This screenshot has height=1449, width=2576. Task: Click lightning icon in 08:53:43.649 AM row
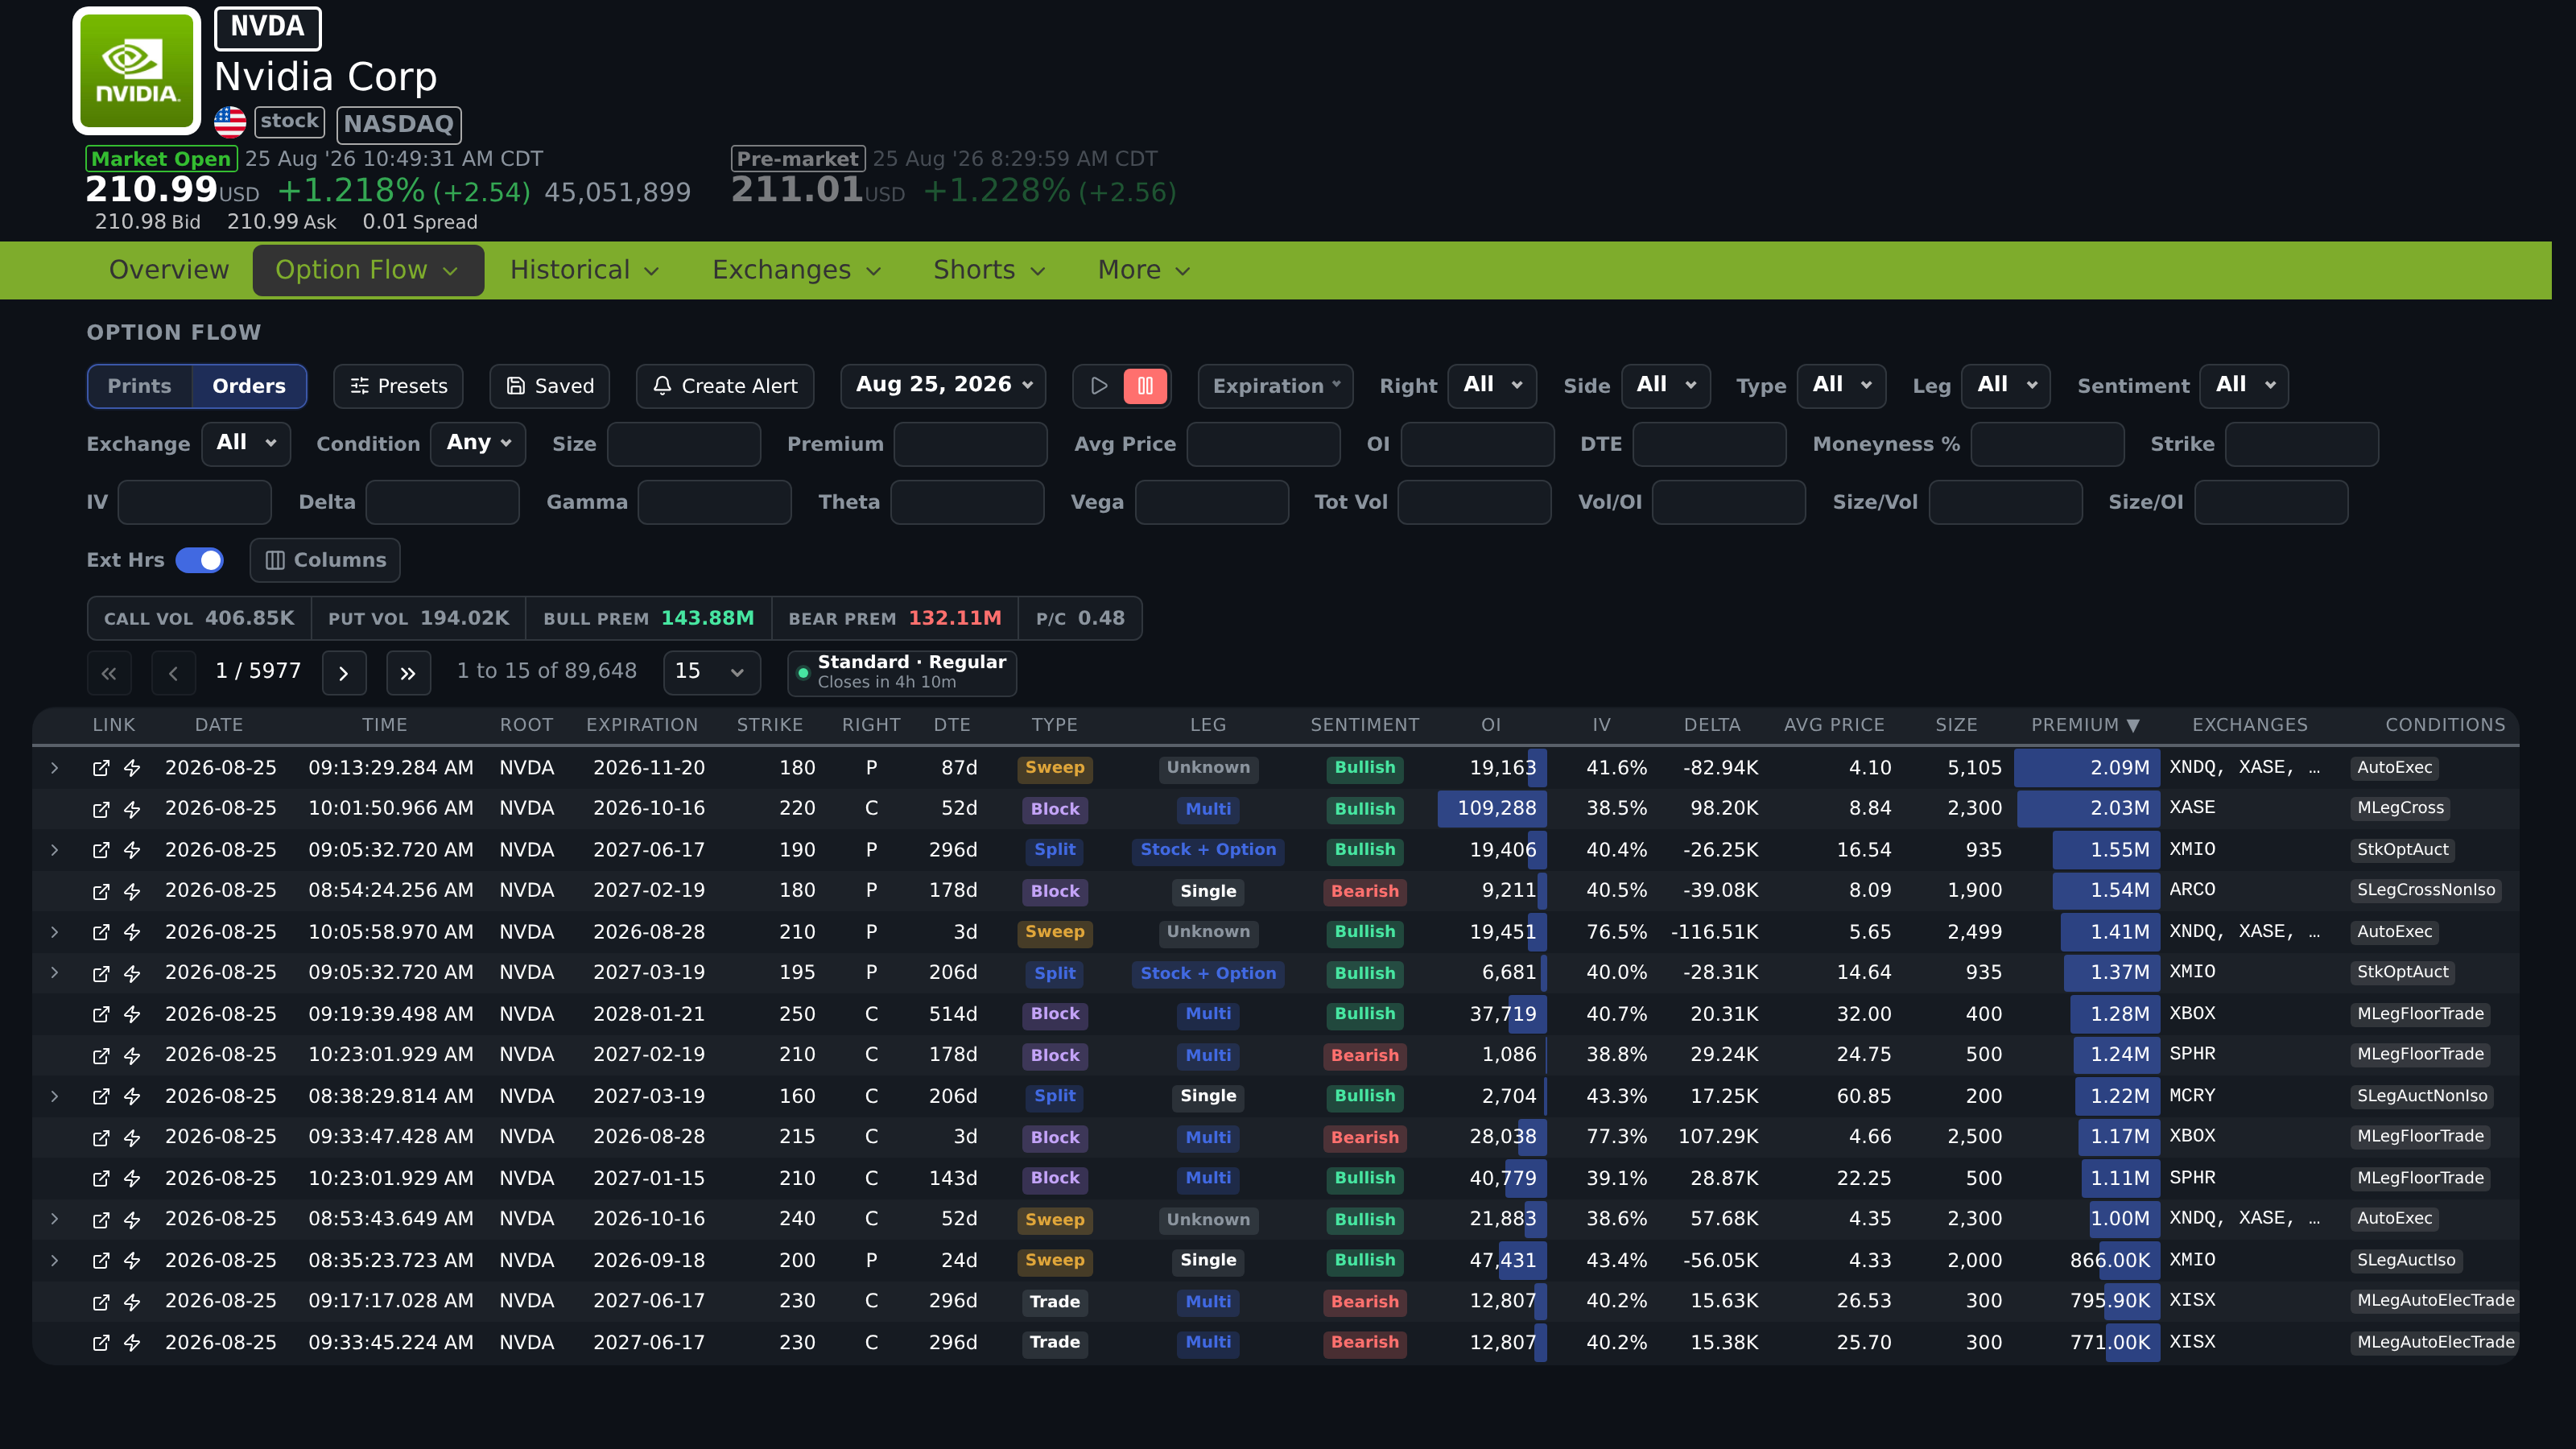132,1220
